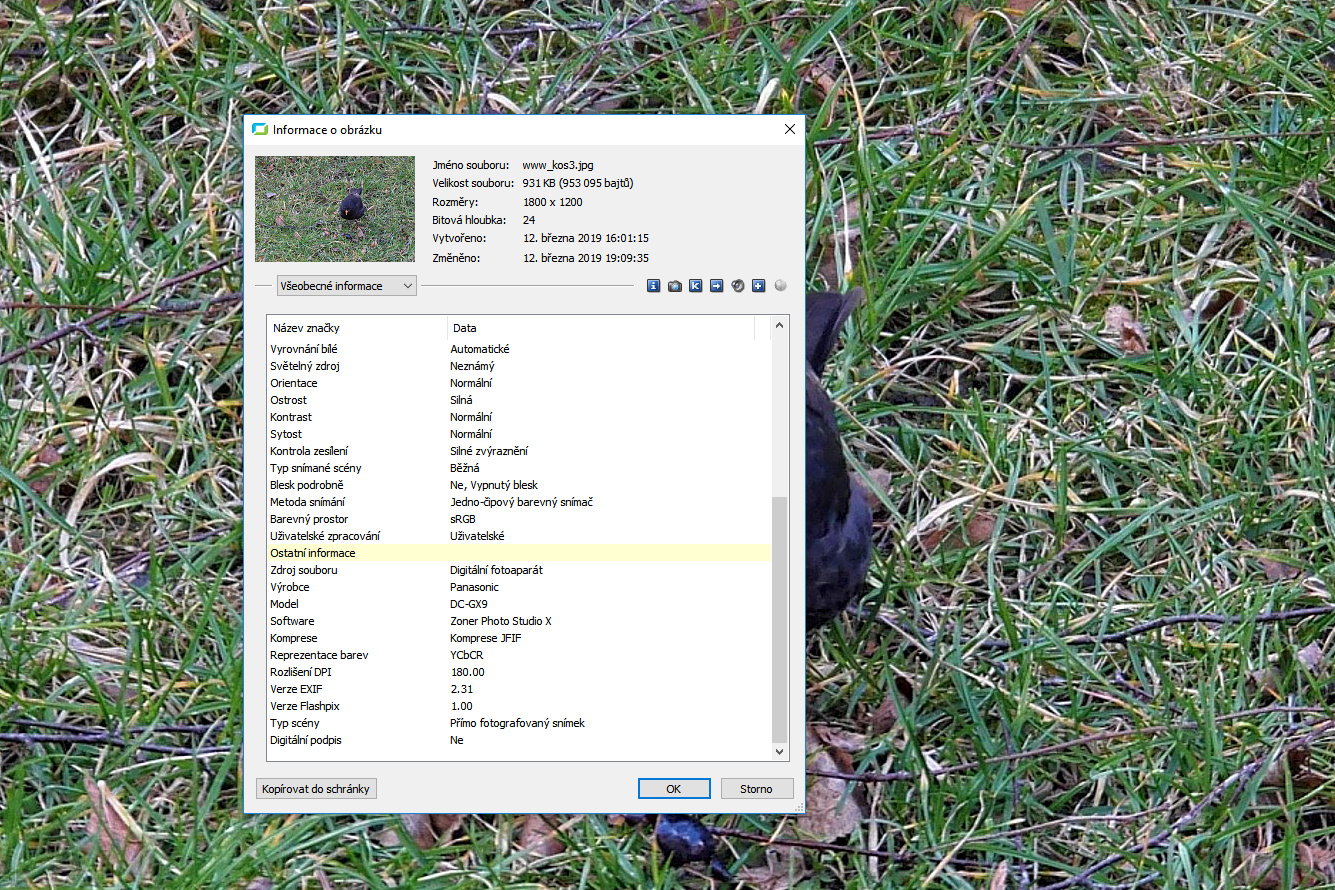Close the Informace o obrázku dialog

pos(790,130)
